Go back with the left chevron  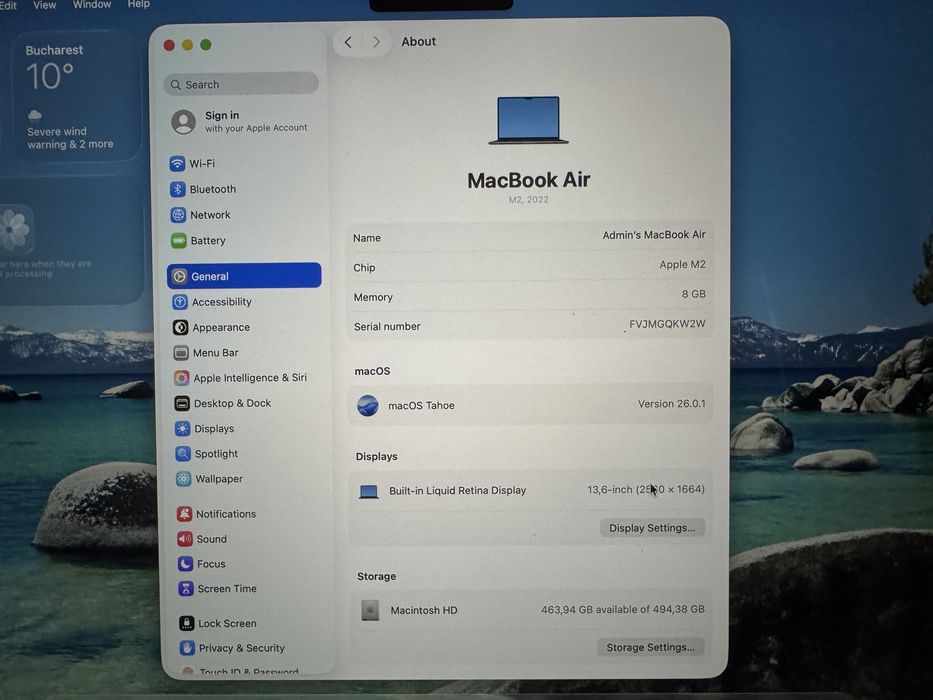pyautogui.click(x=348, y=42)
